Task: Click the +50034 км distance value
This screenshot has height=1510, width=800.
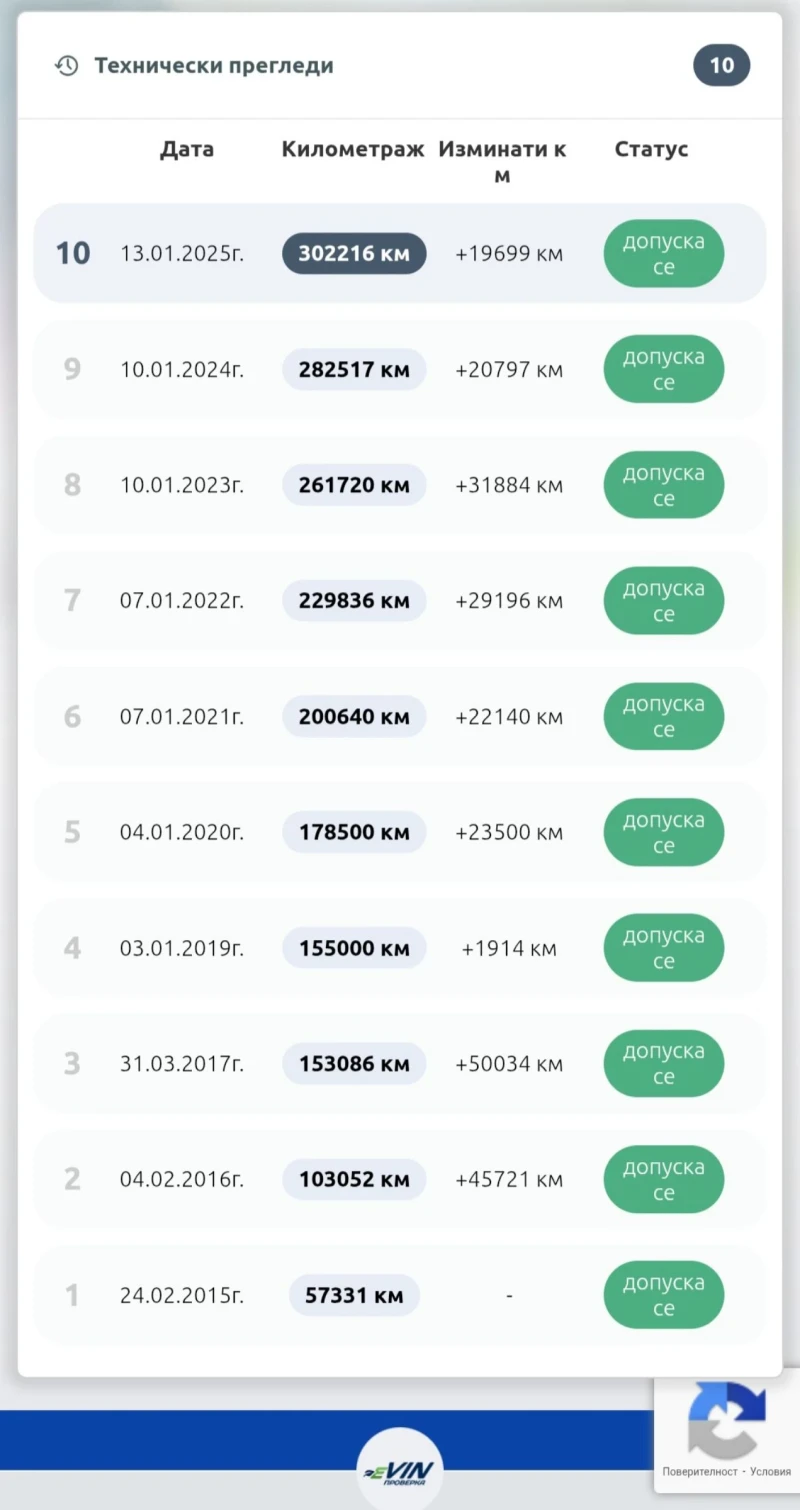Action: pyautogui.click(x=509, y=1064)
